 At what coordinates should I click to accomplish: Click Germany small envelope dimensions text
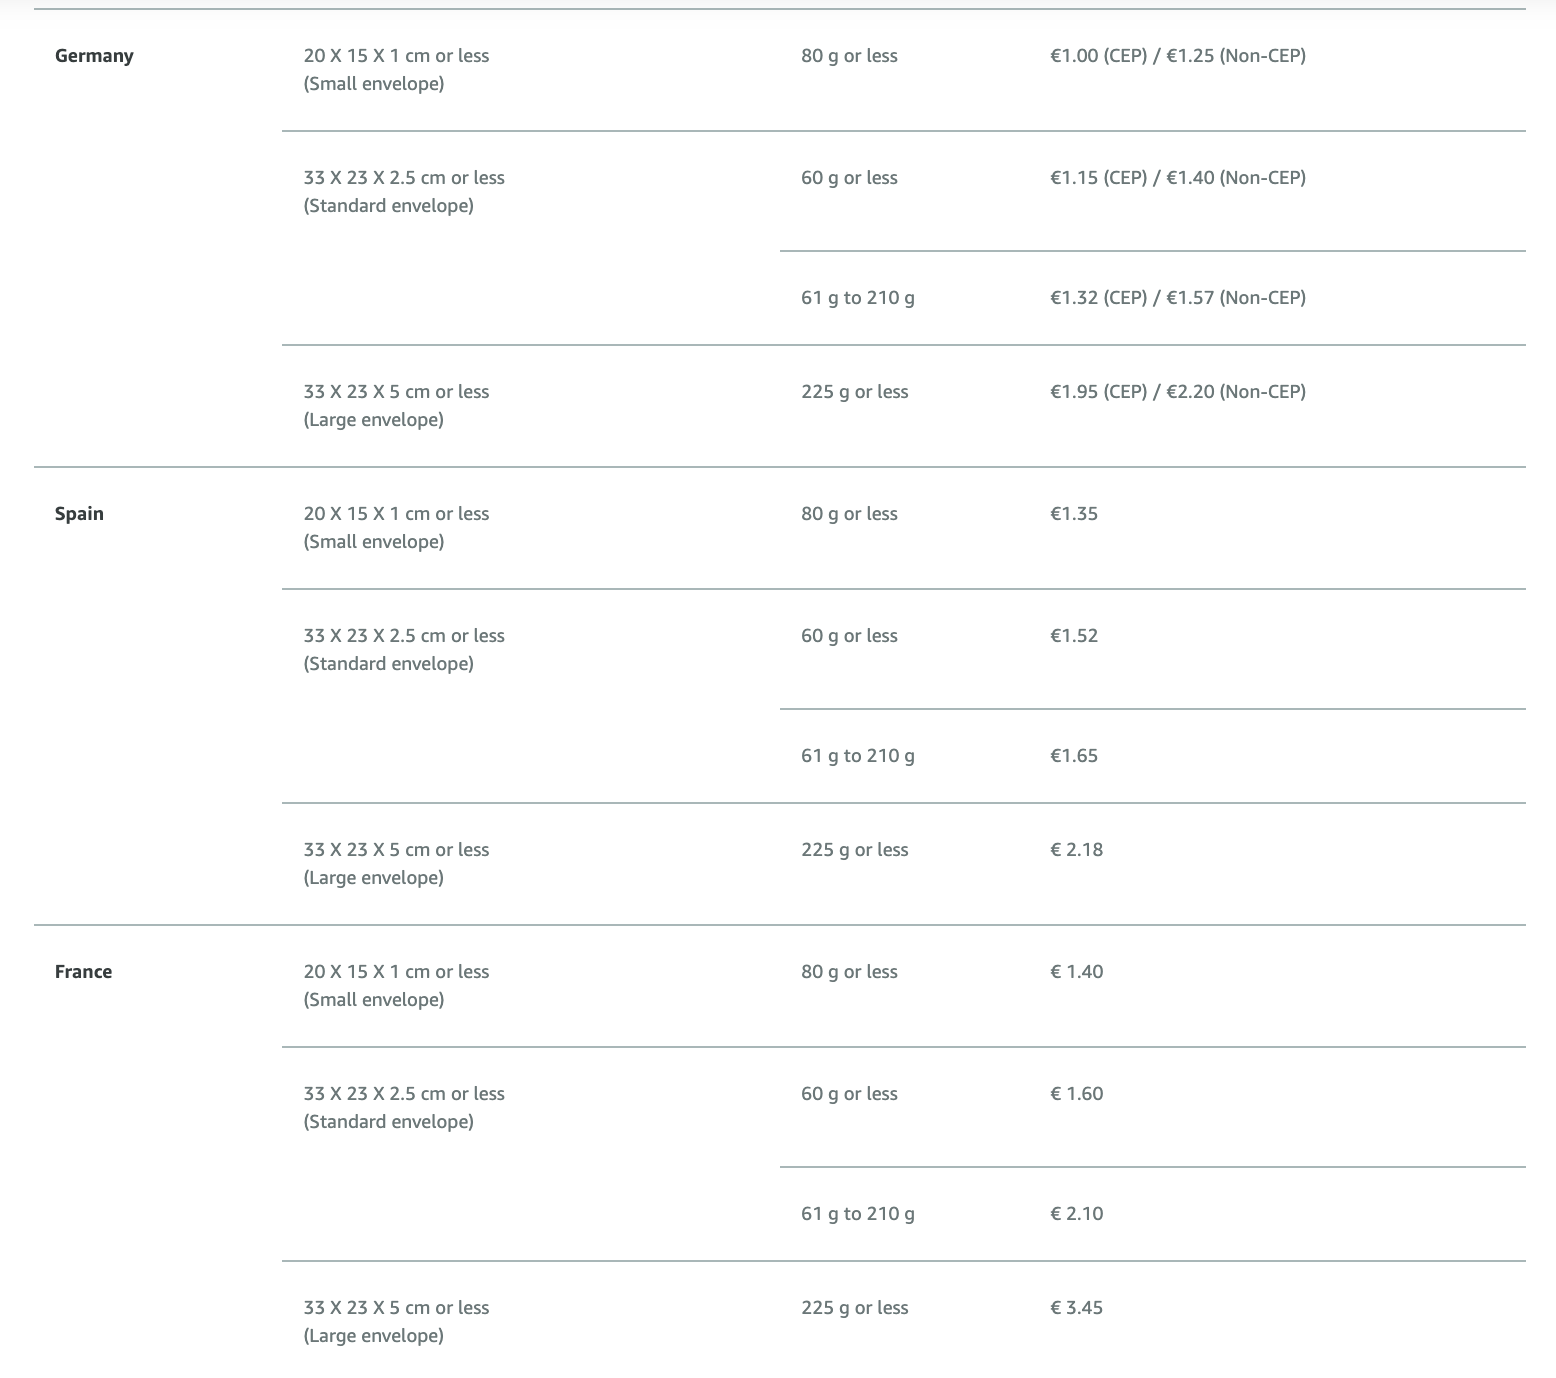pos(396,70)
